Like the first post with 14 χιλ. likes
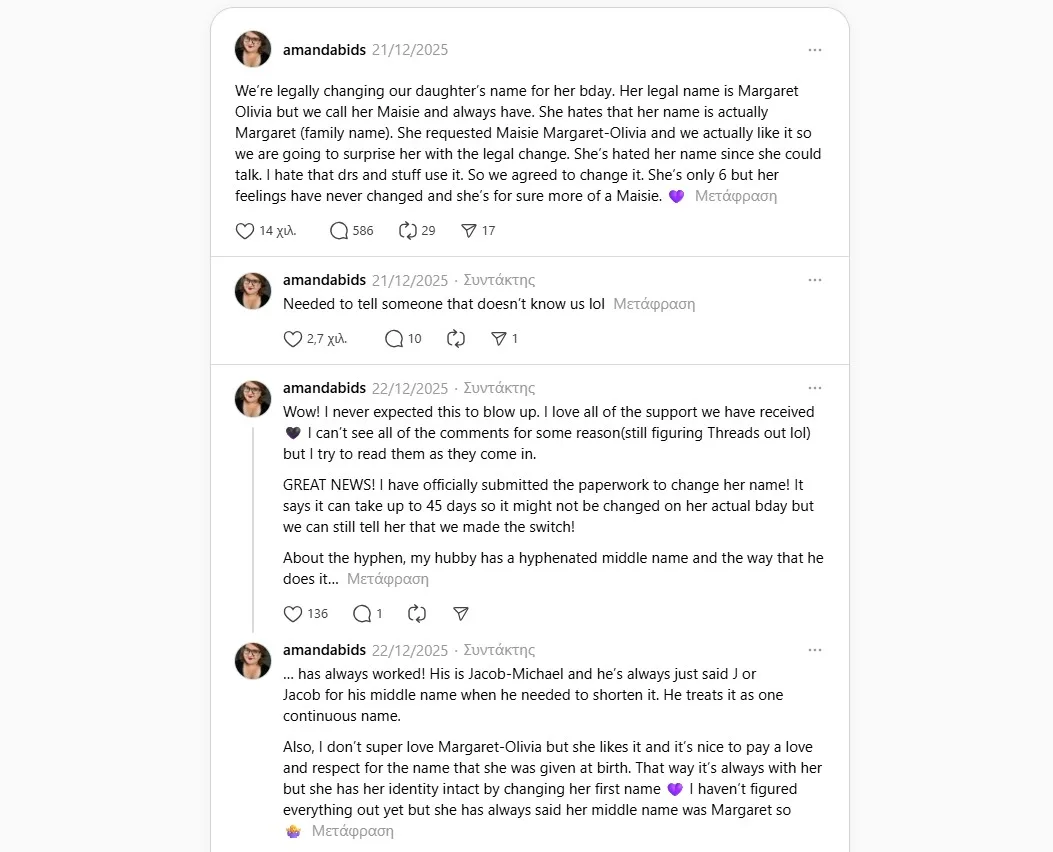 click(x=245, y=231)
